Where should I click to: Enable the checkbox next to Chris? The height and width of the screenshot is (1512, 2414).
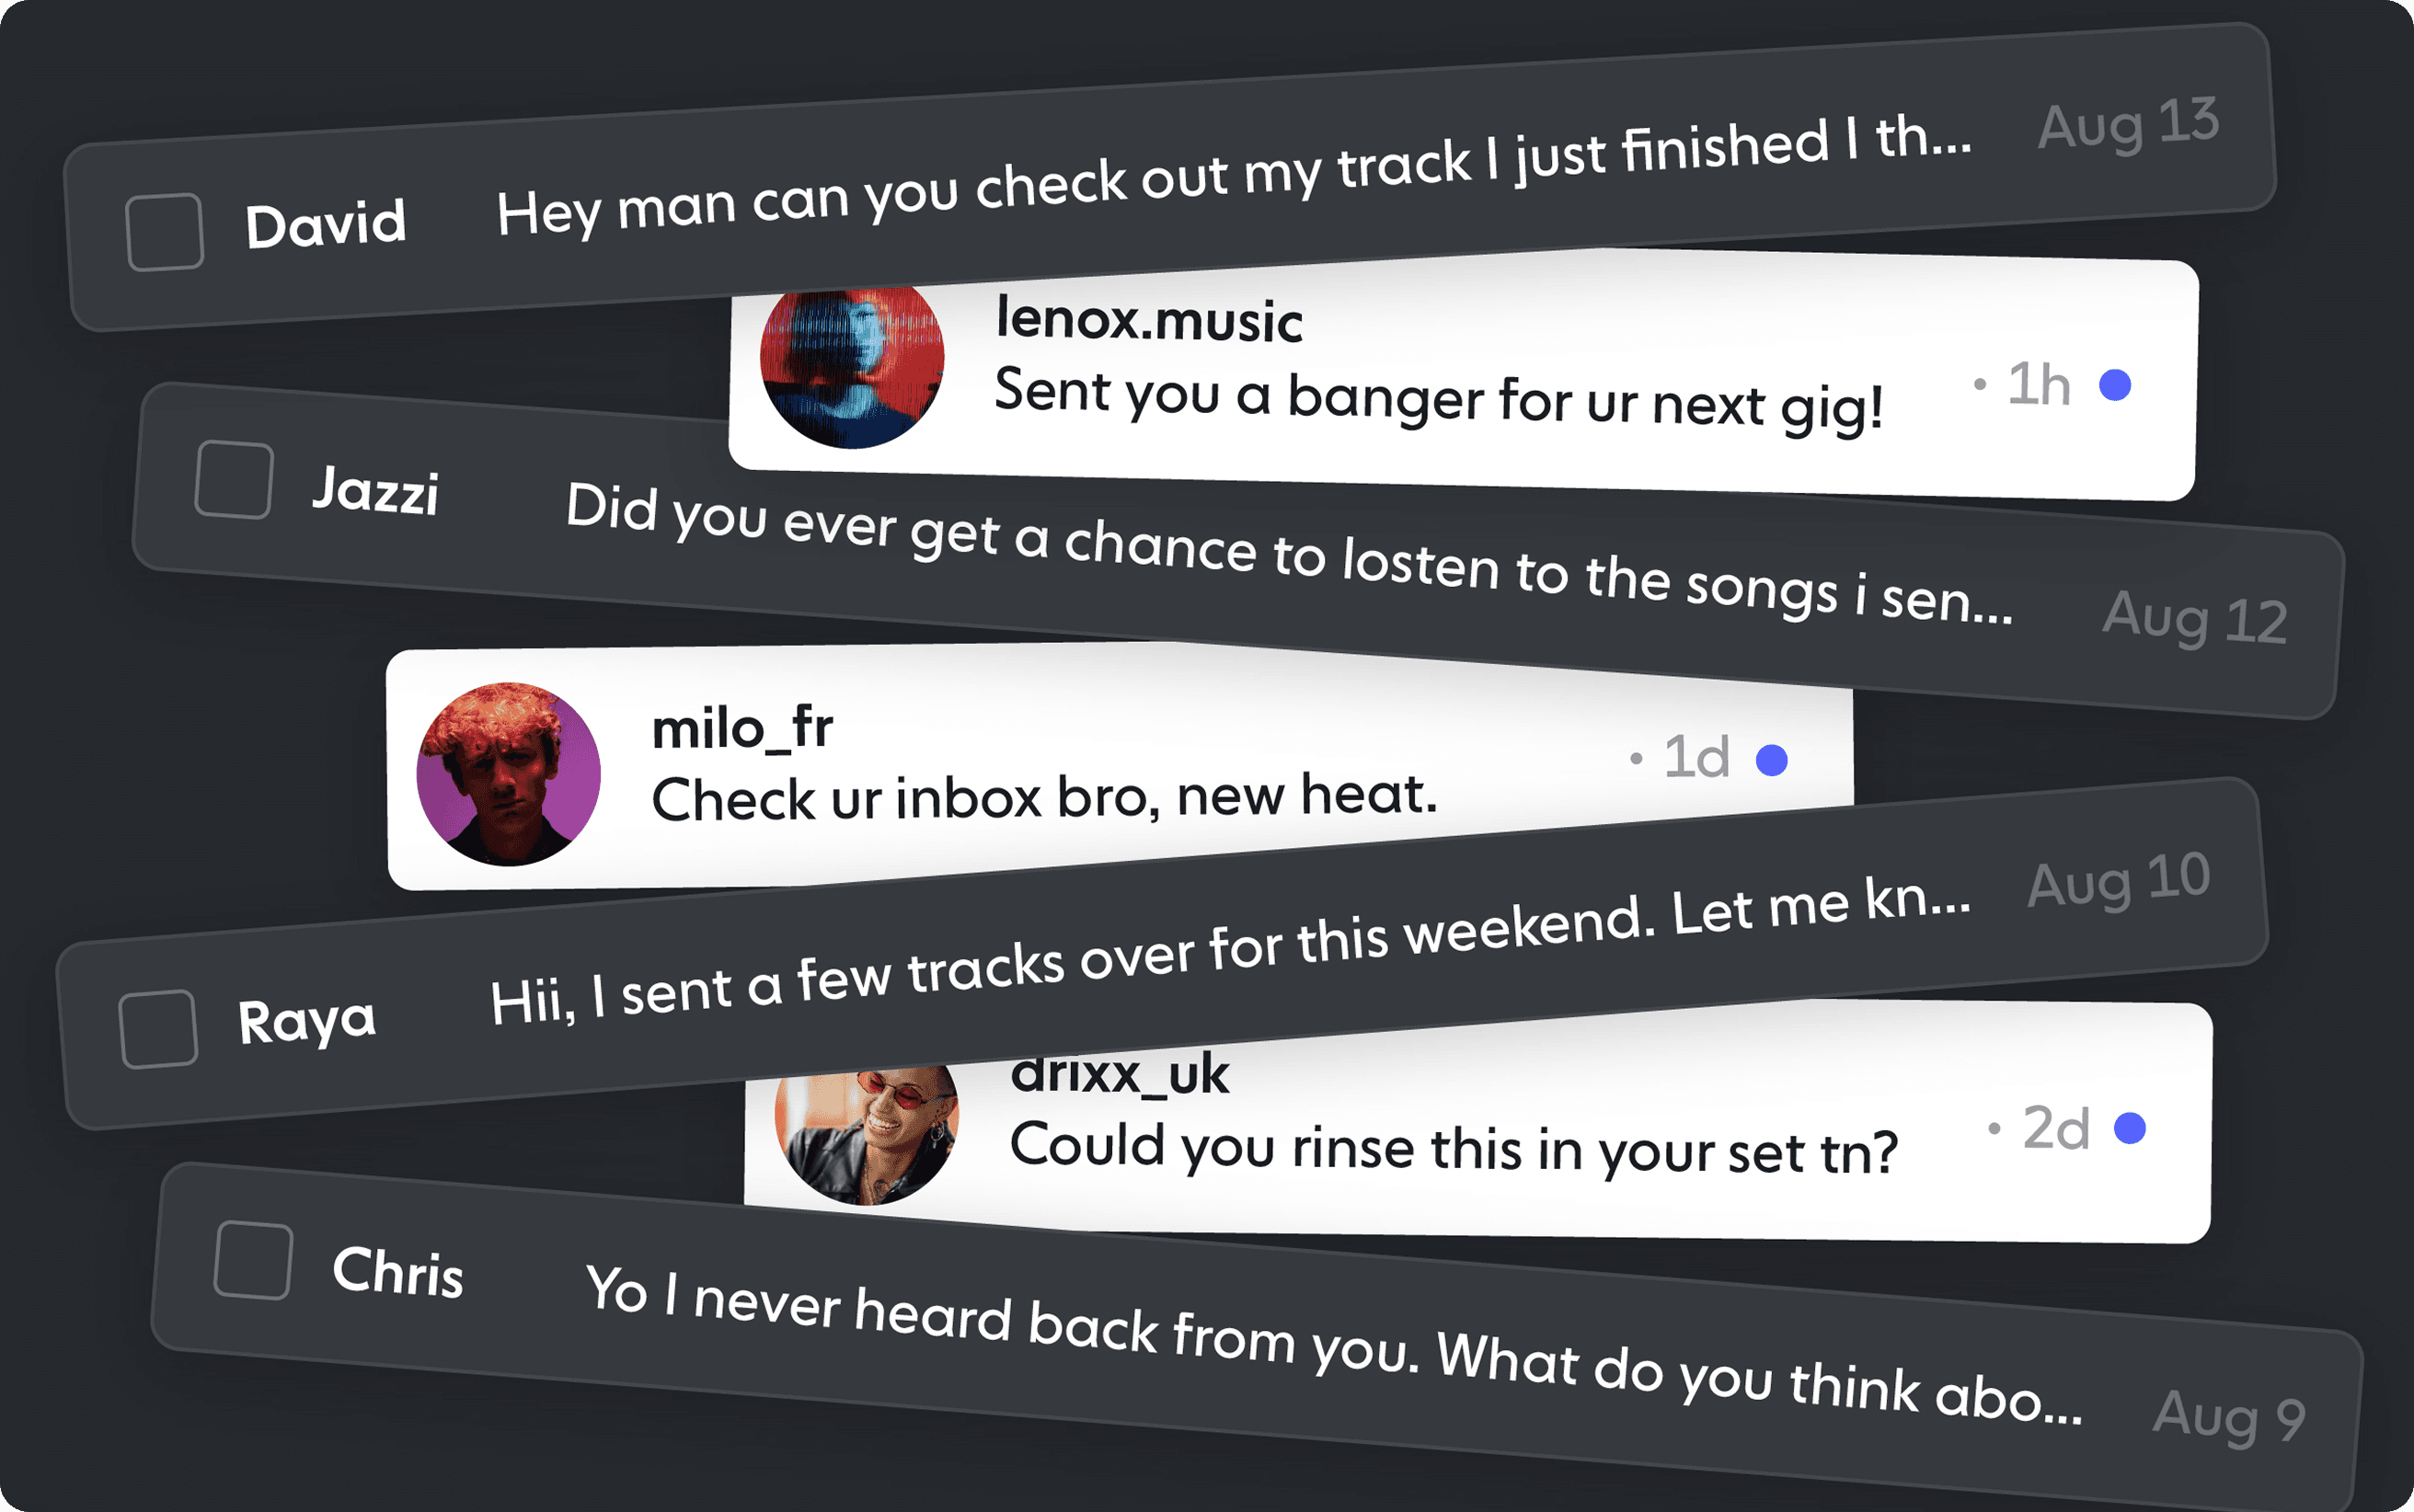pos(253,1260)
